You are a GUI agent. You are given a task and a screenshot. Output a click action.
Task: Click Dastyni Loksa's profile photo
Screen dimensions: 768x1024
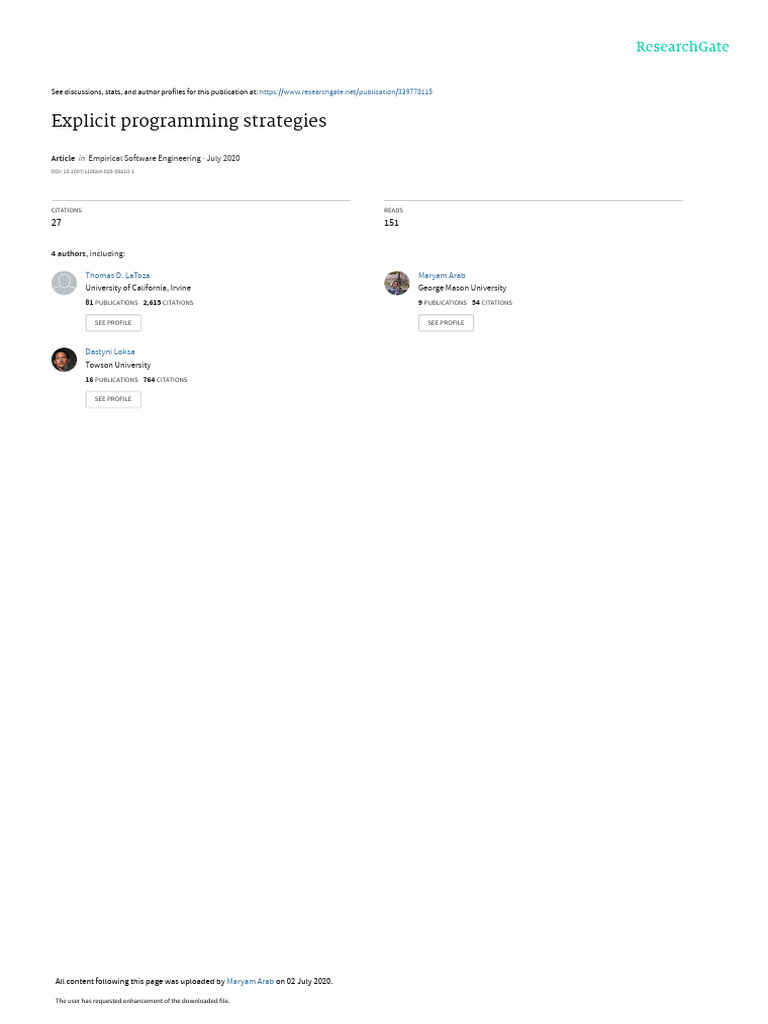pyautogui.click(x=64, y=359)
